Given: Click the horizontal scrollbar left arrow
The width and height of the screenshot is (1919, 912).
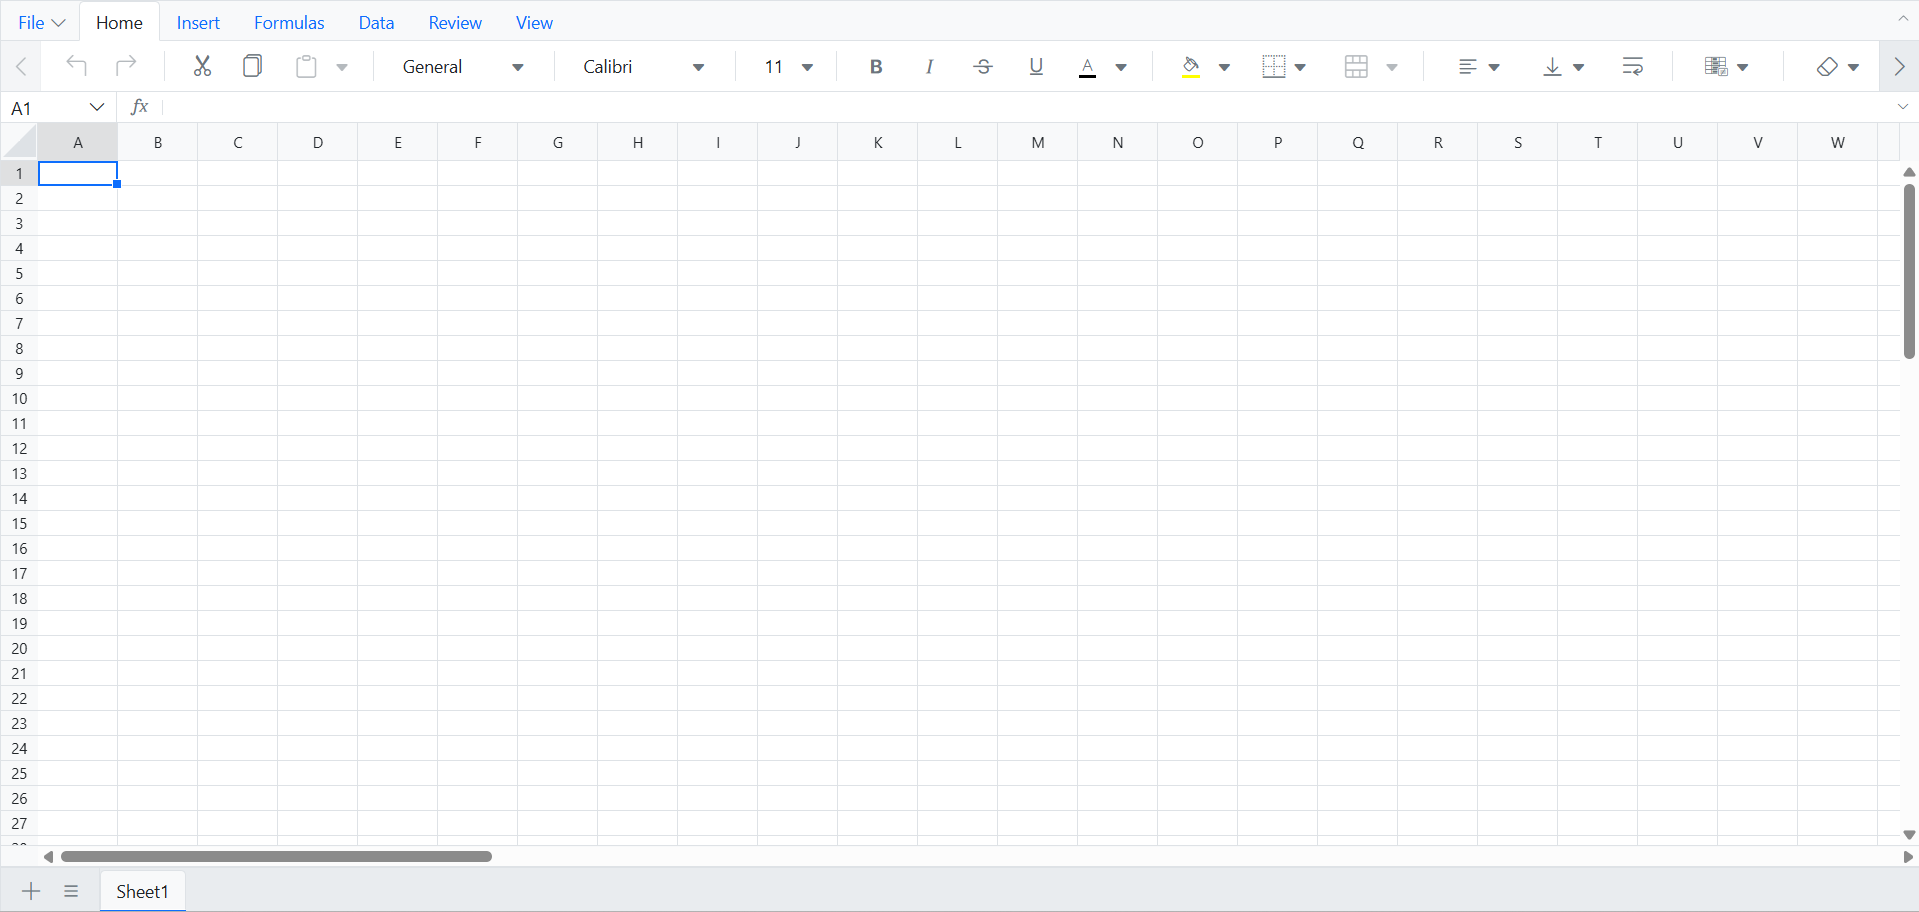Looking at the screenshot, I should 48,857.
